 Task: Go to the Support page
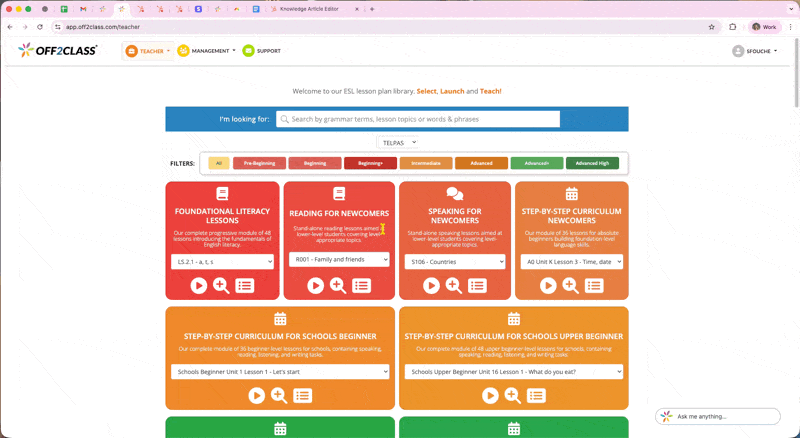pos(262,51)
